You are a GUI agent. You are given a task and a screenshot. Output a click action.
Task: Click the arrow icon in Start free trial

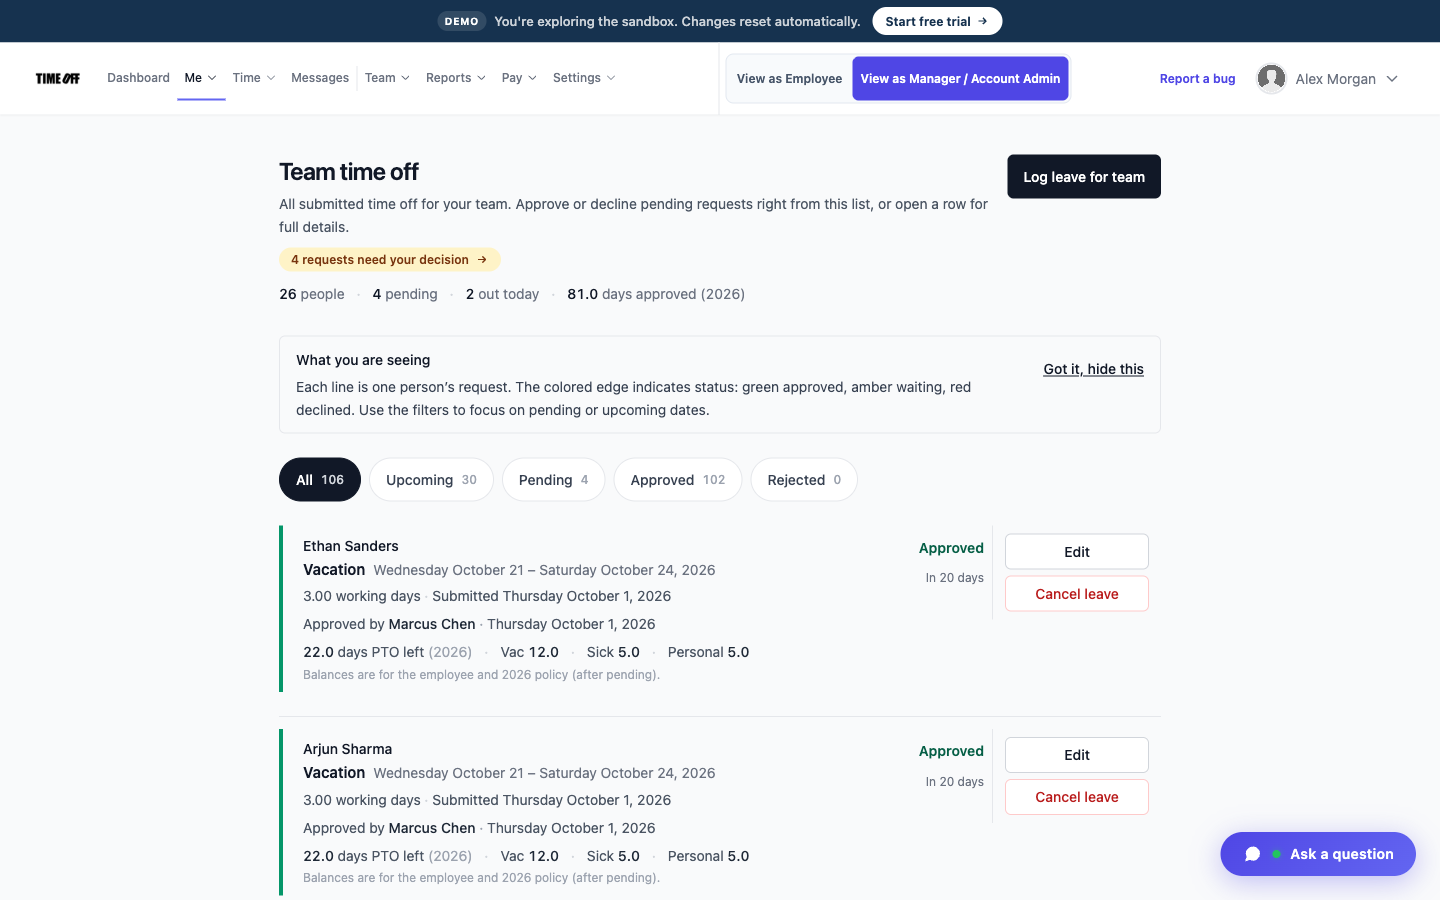pos(983,21)
